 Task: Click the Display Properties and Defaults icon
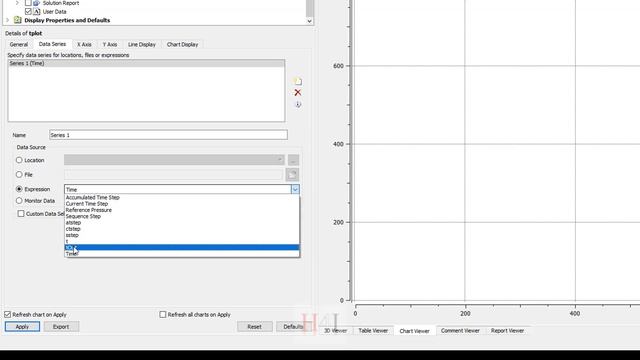pos(18,20)
